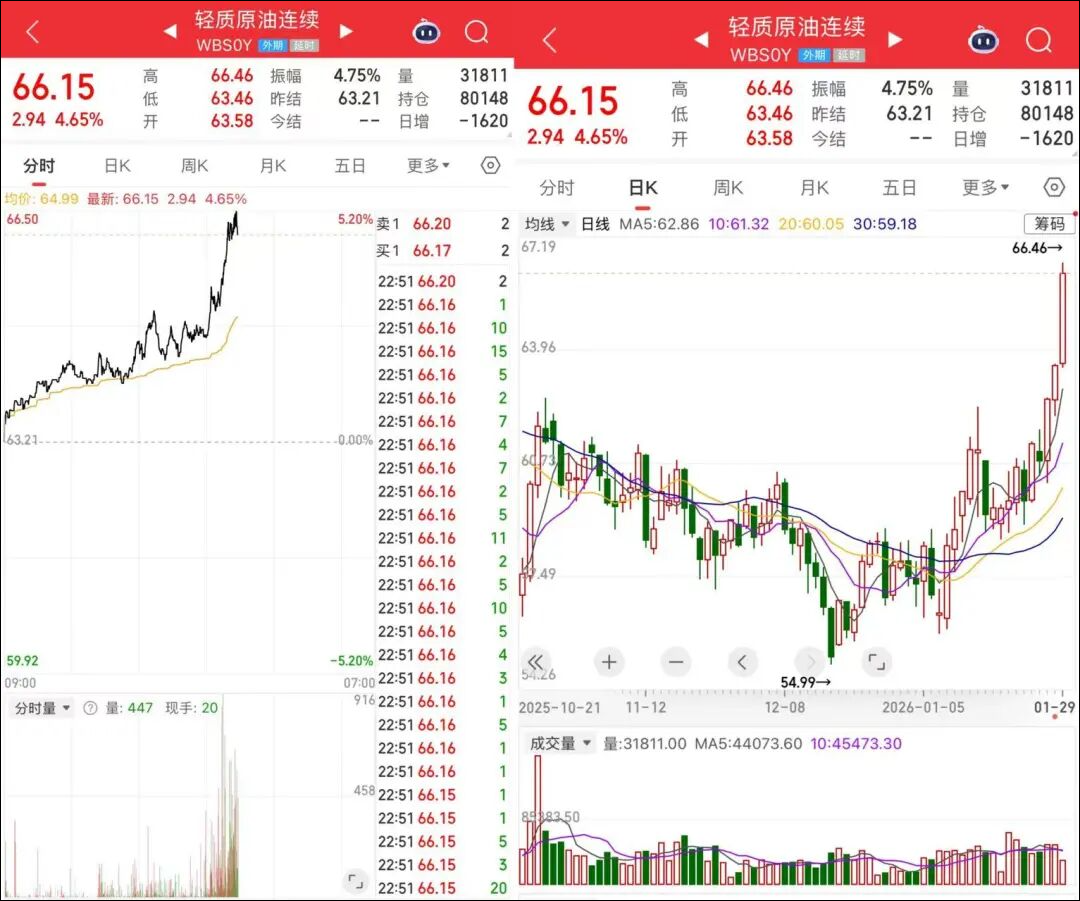
Task: Select 分时 tab in right panel
Action: tap(557, 187)
